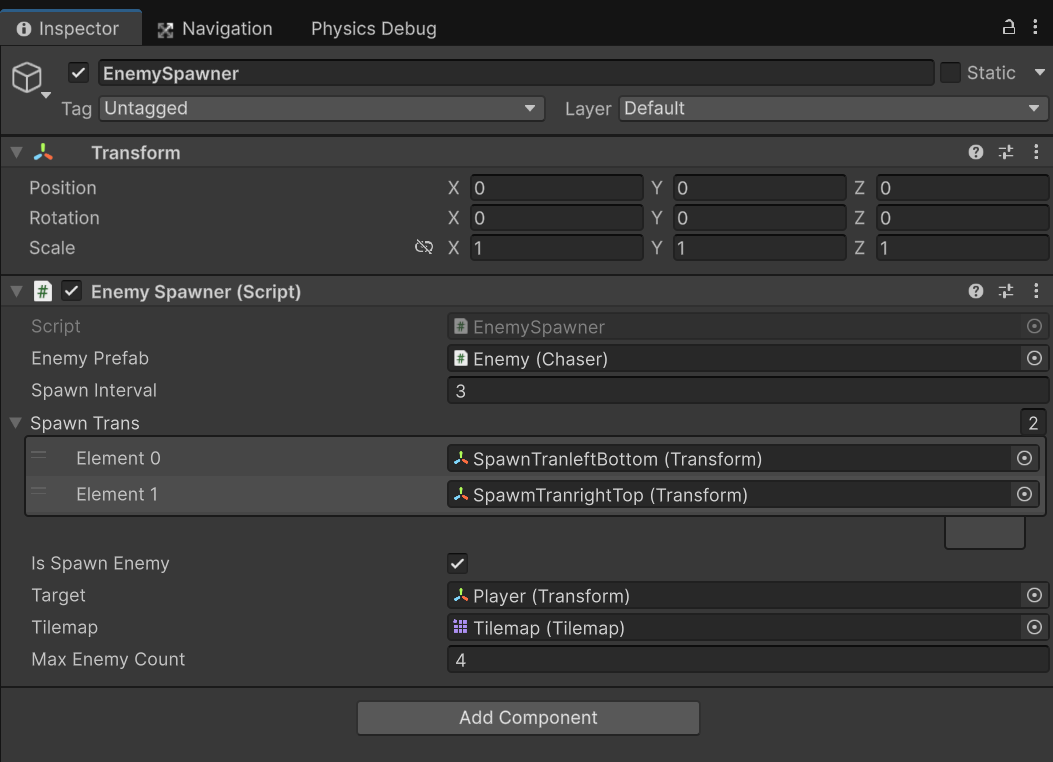Open the Layer dropdown showing Default

(x=833, y=108)
